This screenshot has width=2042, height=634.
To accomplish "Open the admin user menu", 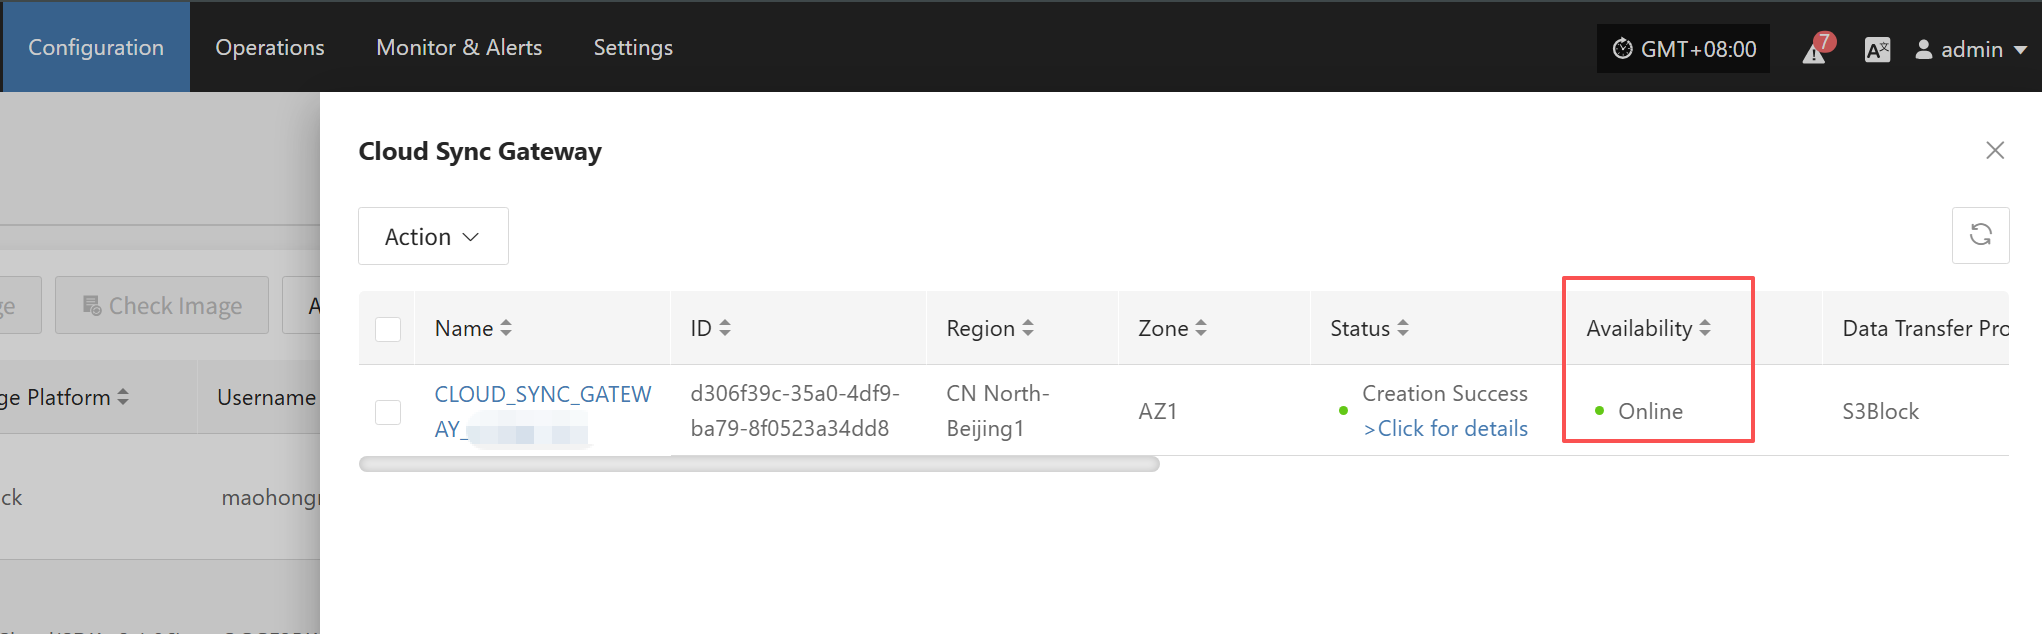I will click(1970, 49).
